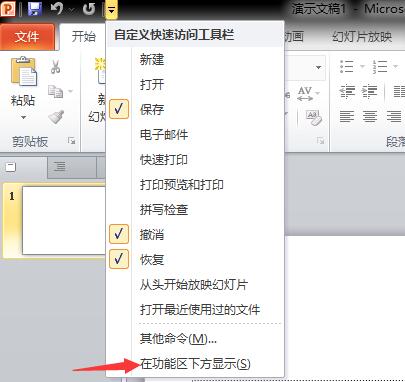This screenshot has height=382, width=405.
Task: Open the 文件 tab
Action: 27,37
